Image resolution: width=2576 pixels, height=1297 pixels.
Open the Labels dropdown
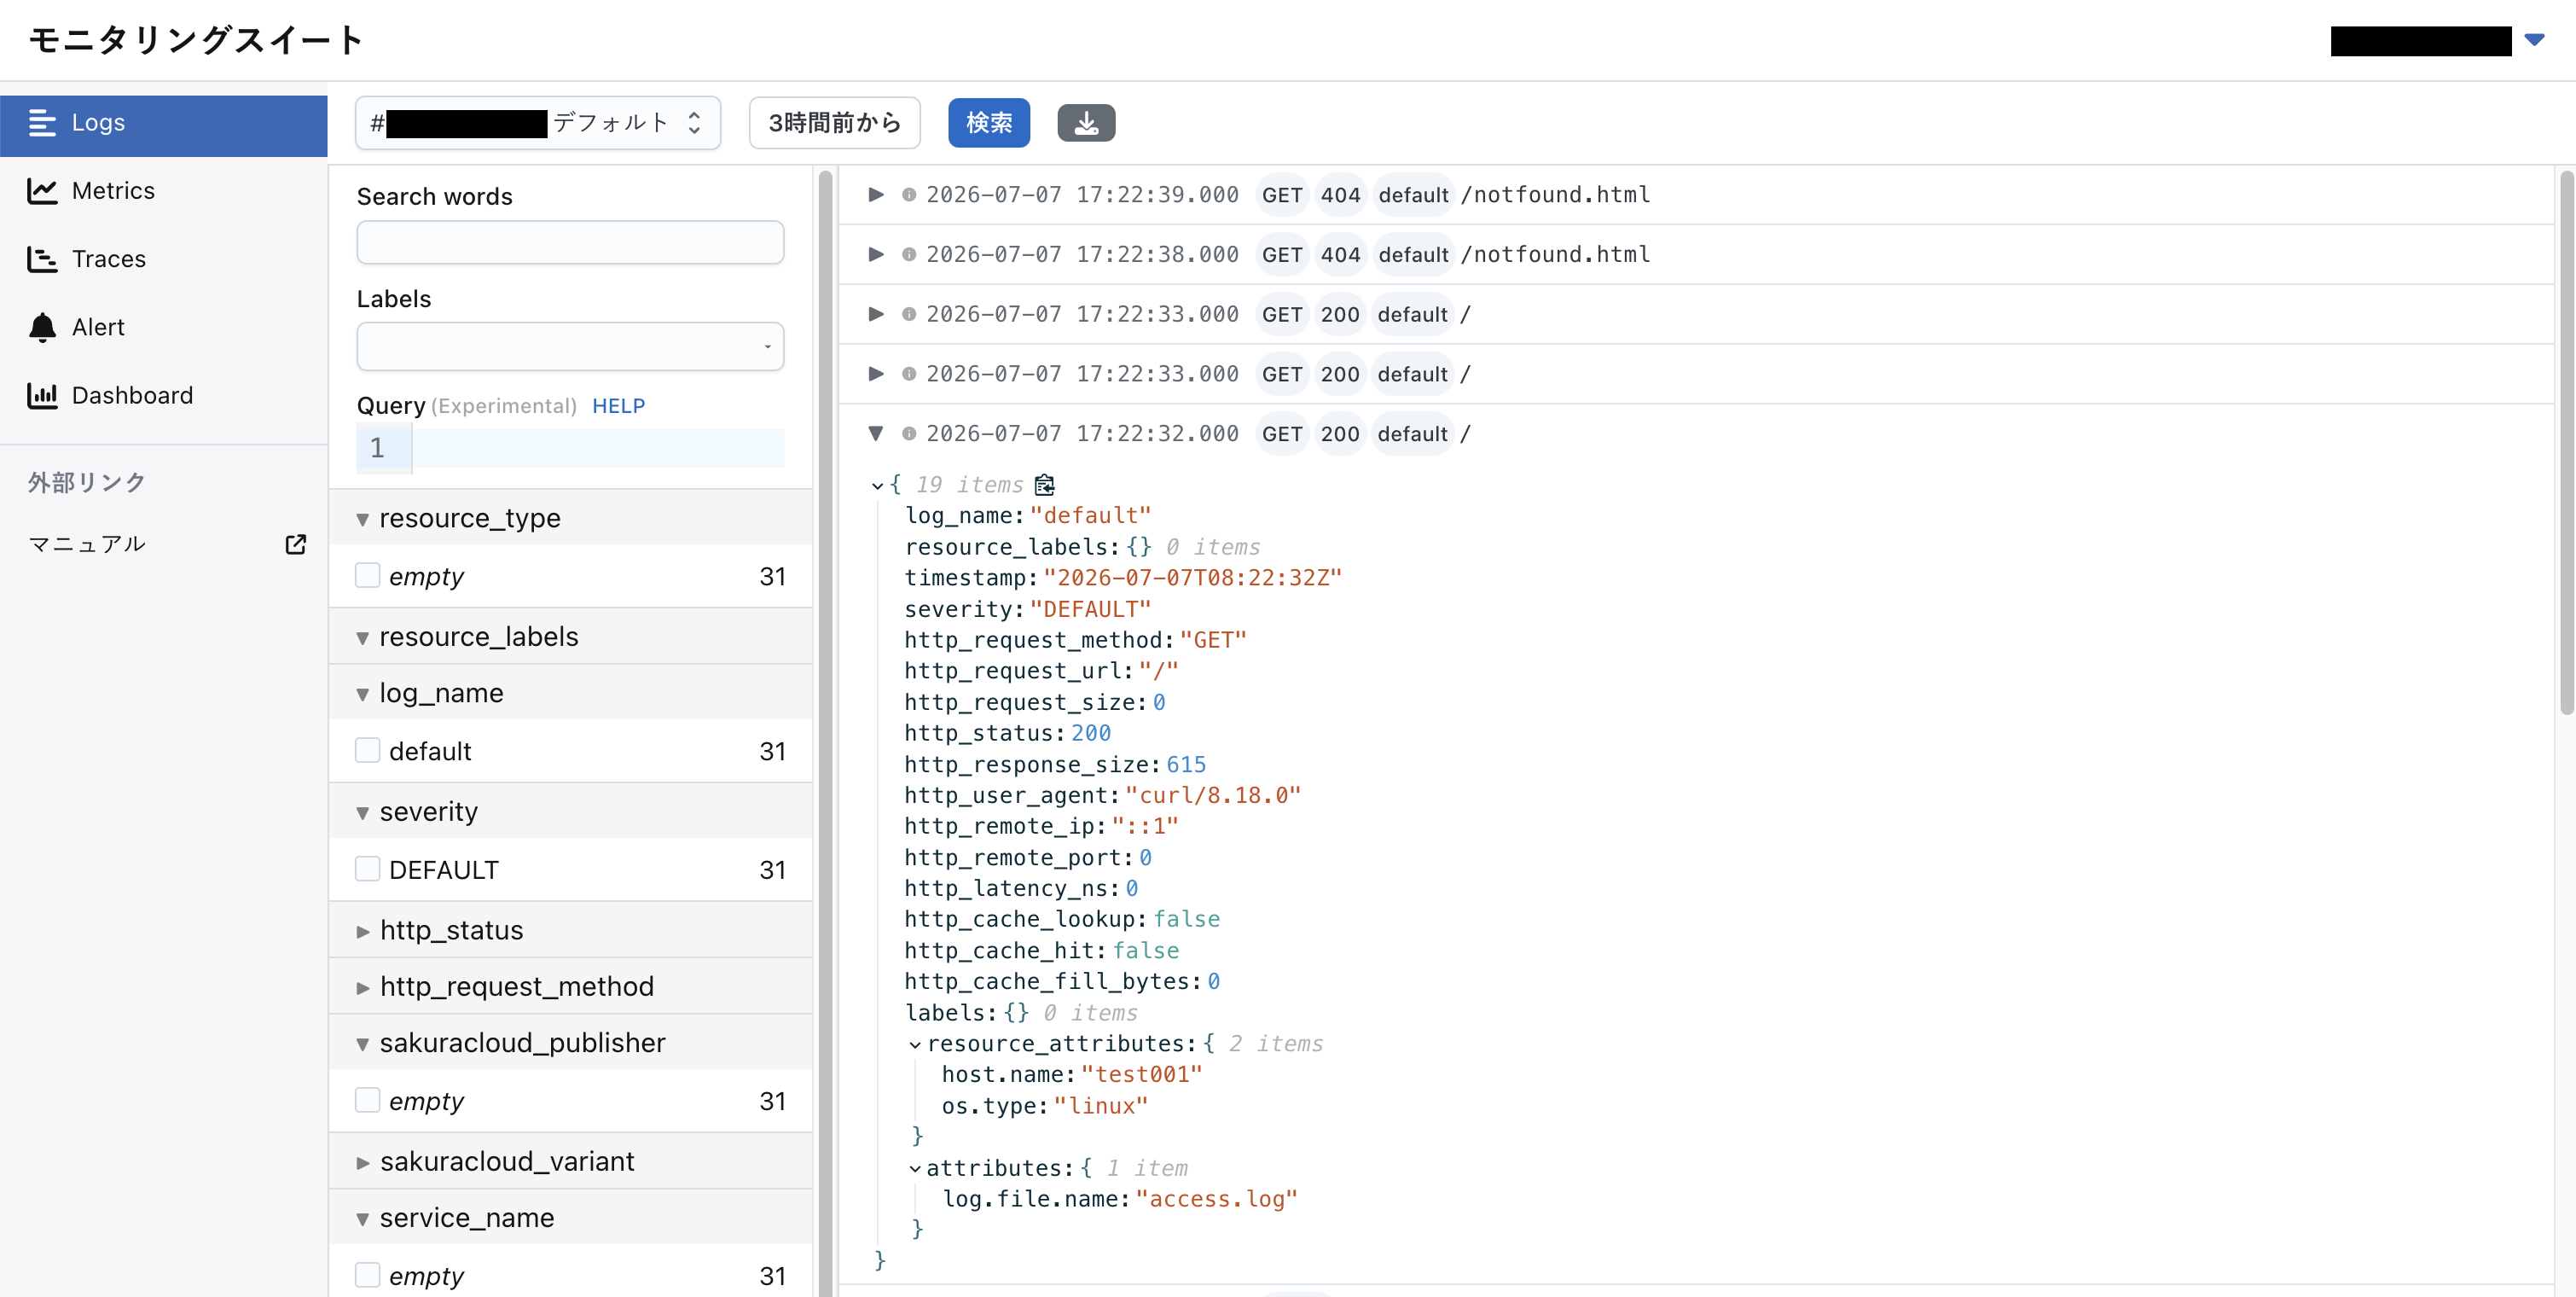pos(570,346)
